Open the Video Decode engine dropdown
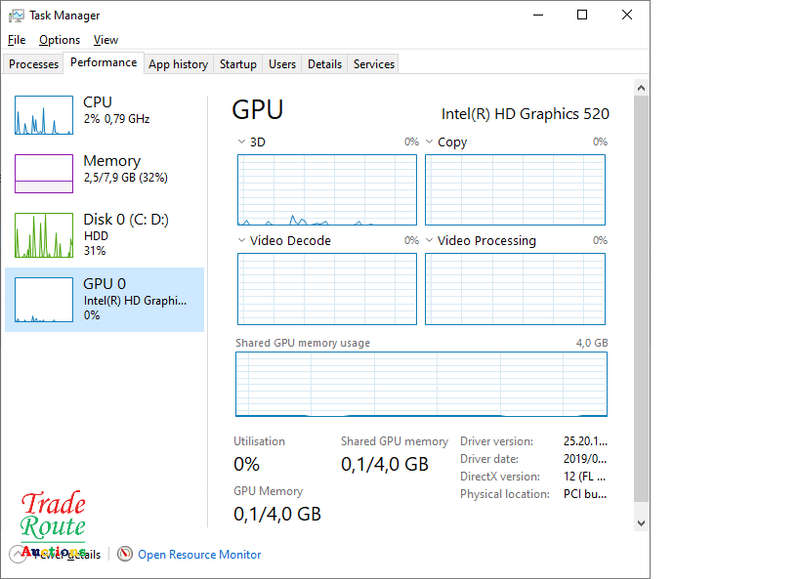800x579 pixels. point(241,240)
